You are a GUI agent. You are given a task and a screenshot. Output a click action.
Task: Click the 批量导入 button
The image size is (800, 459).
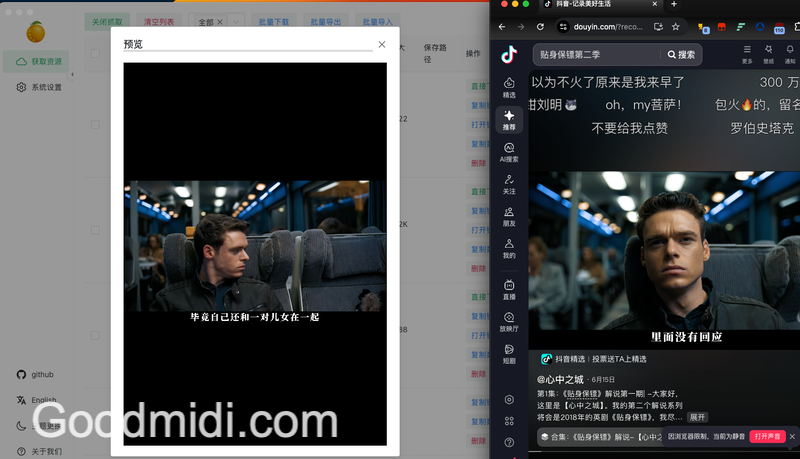(x=378, y=22)
